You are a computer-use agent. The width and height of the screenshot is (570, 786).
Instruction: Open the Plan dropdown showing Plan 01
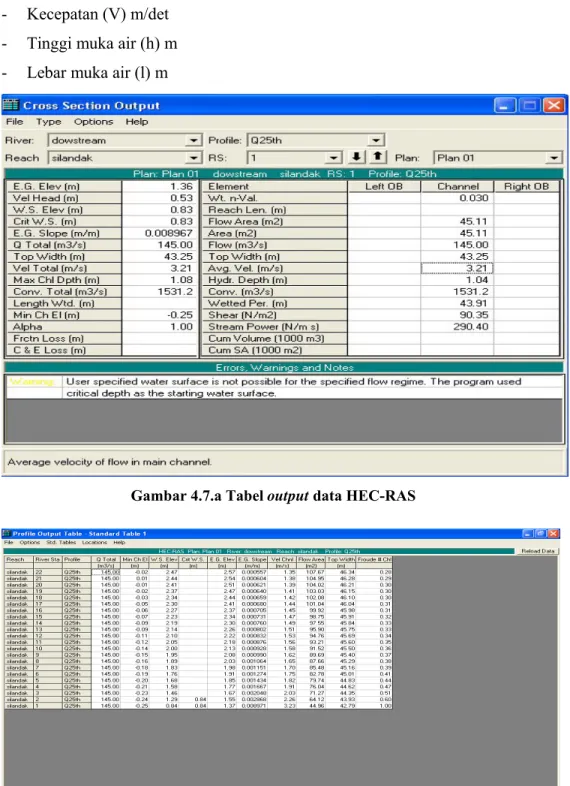[x=553, y=158]
